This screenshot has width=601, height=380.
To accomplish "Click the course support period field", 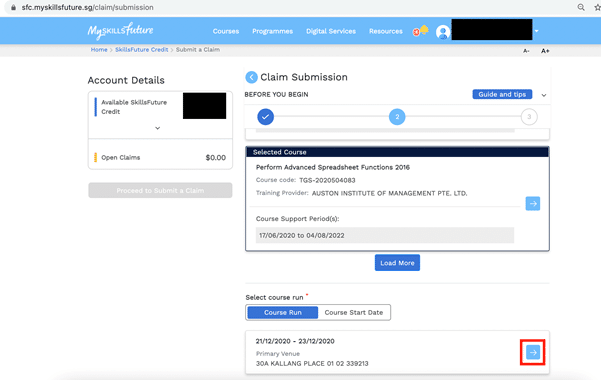I will coord(385,235).
